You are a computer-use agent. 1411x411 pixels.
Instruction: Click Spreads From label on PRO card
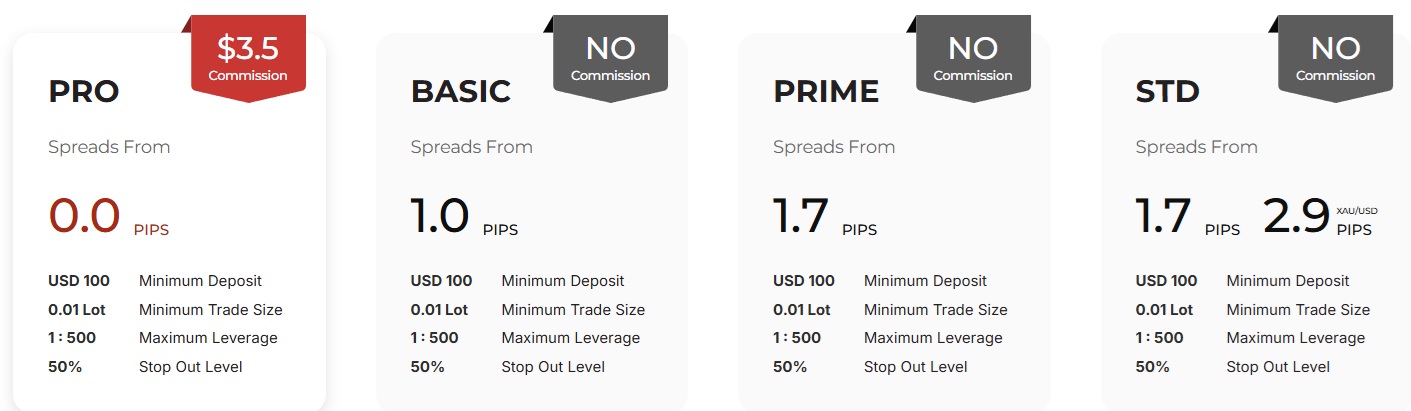(109, 147)
